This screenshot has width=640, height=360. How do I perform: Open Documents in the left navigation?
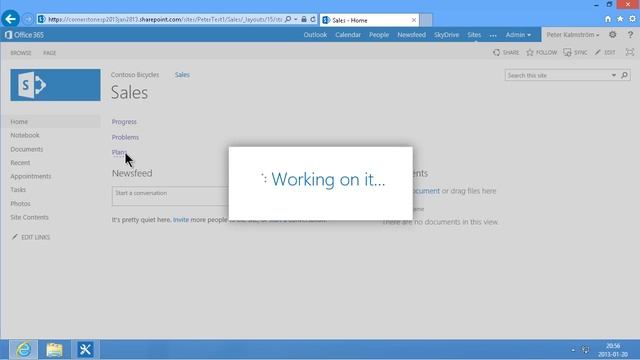click(x=27, y=149)
